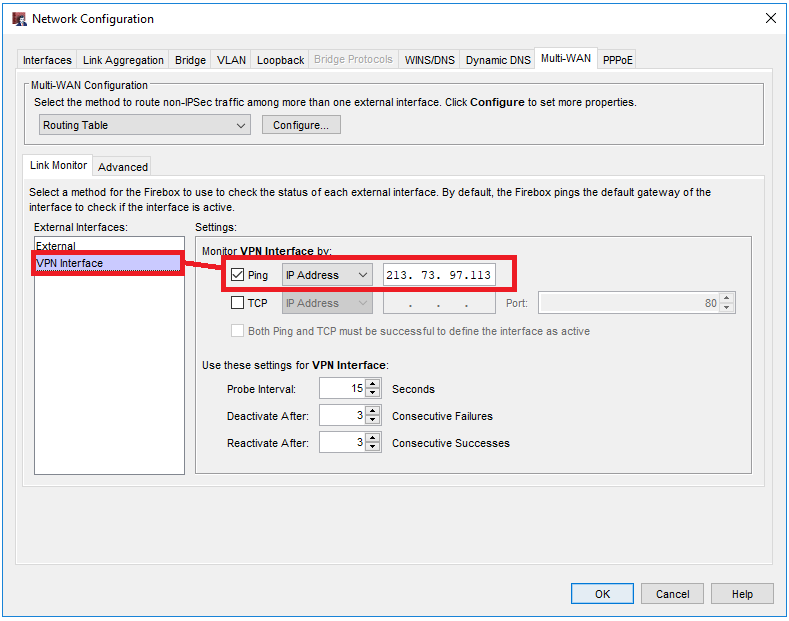Open the Ping IP Address dropdown
Image resolution: width=789 pixels, height=621 pixels.
(326, 275)
